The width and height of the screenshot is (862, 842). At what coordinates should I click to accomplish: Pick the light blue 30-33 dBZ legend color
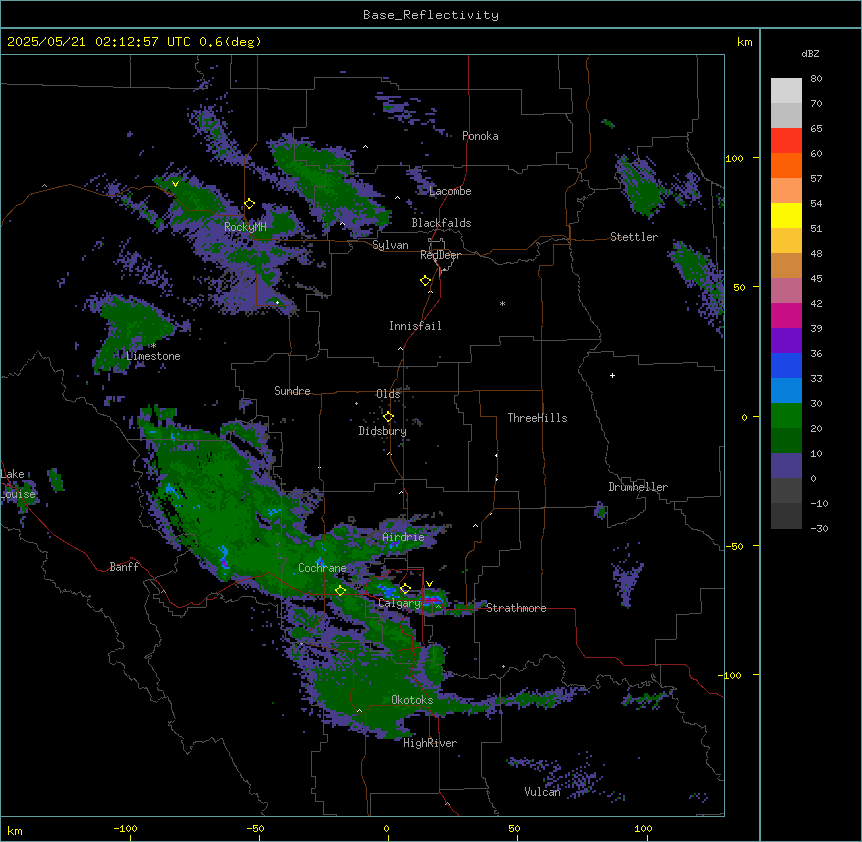(x=786, y=391)
